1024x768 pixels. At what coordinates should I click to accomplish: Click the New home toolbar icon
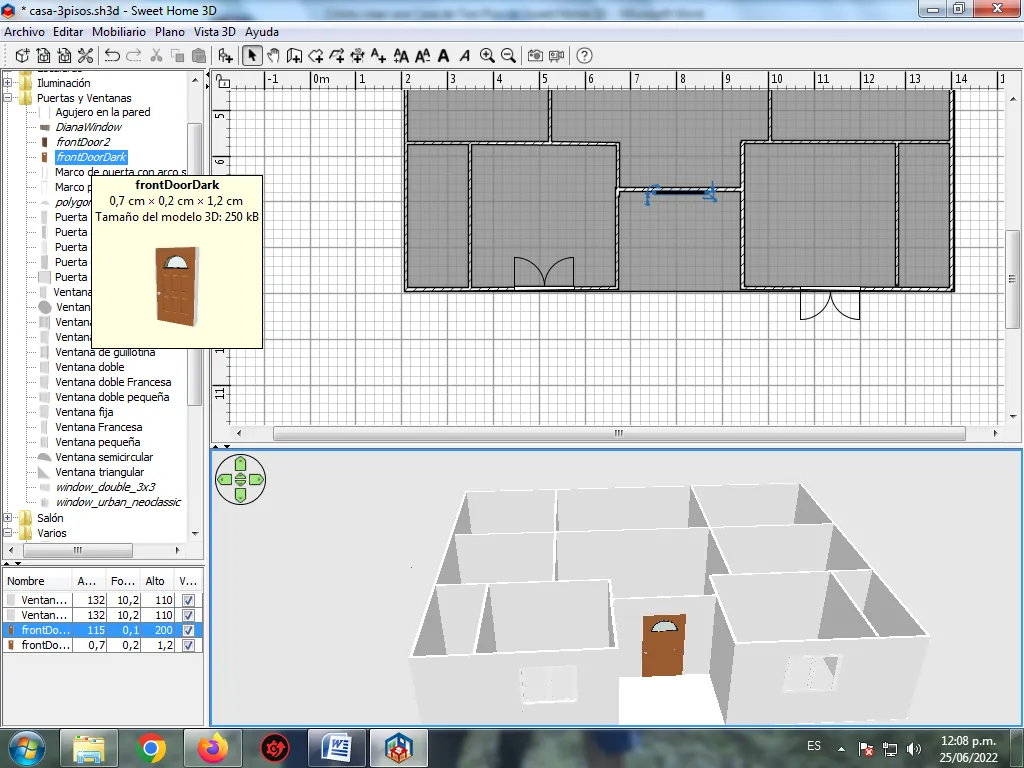(22, 56)
